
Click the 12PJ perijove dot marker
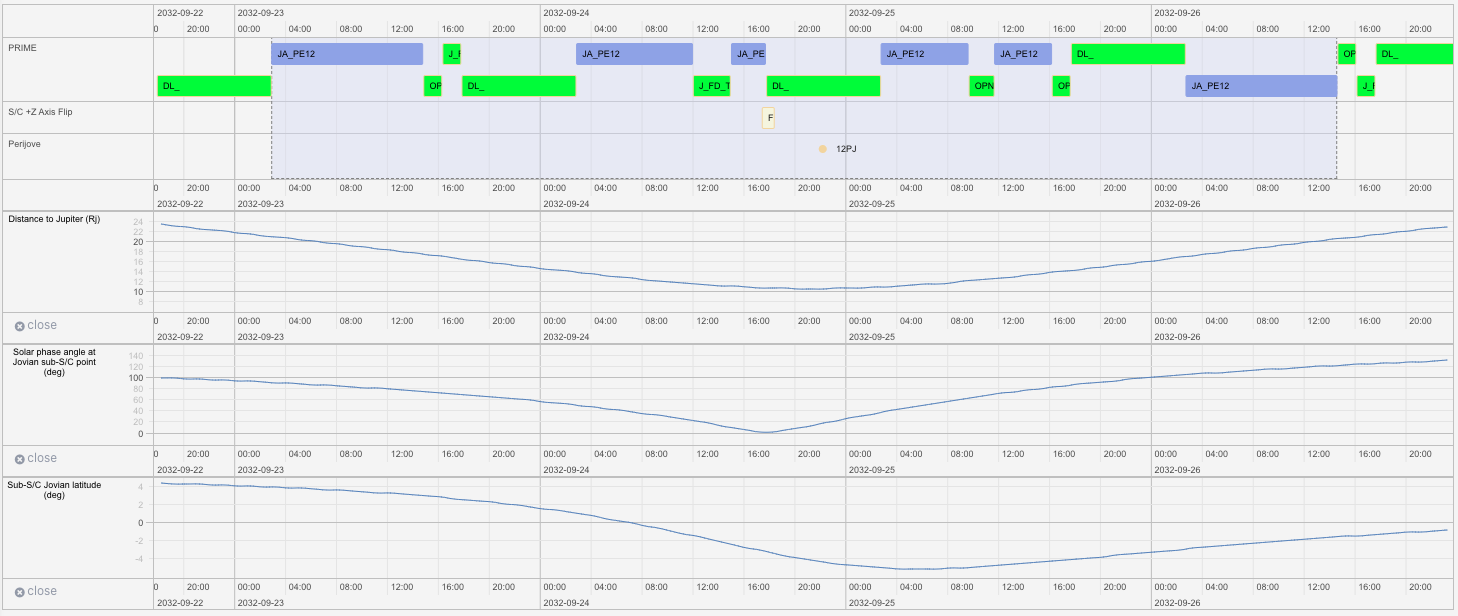point(822,148)
